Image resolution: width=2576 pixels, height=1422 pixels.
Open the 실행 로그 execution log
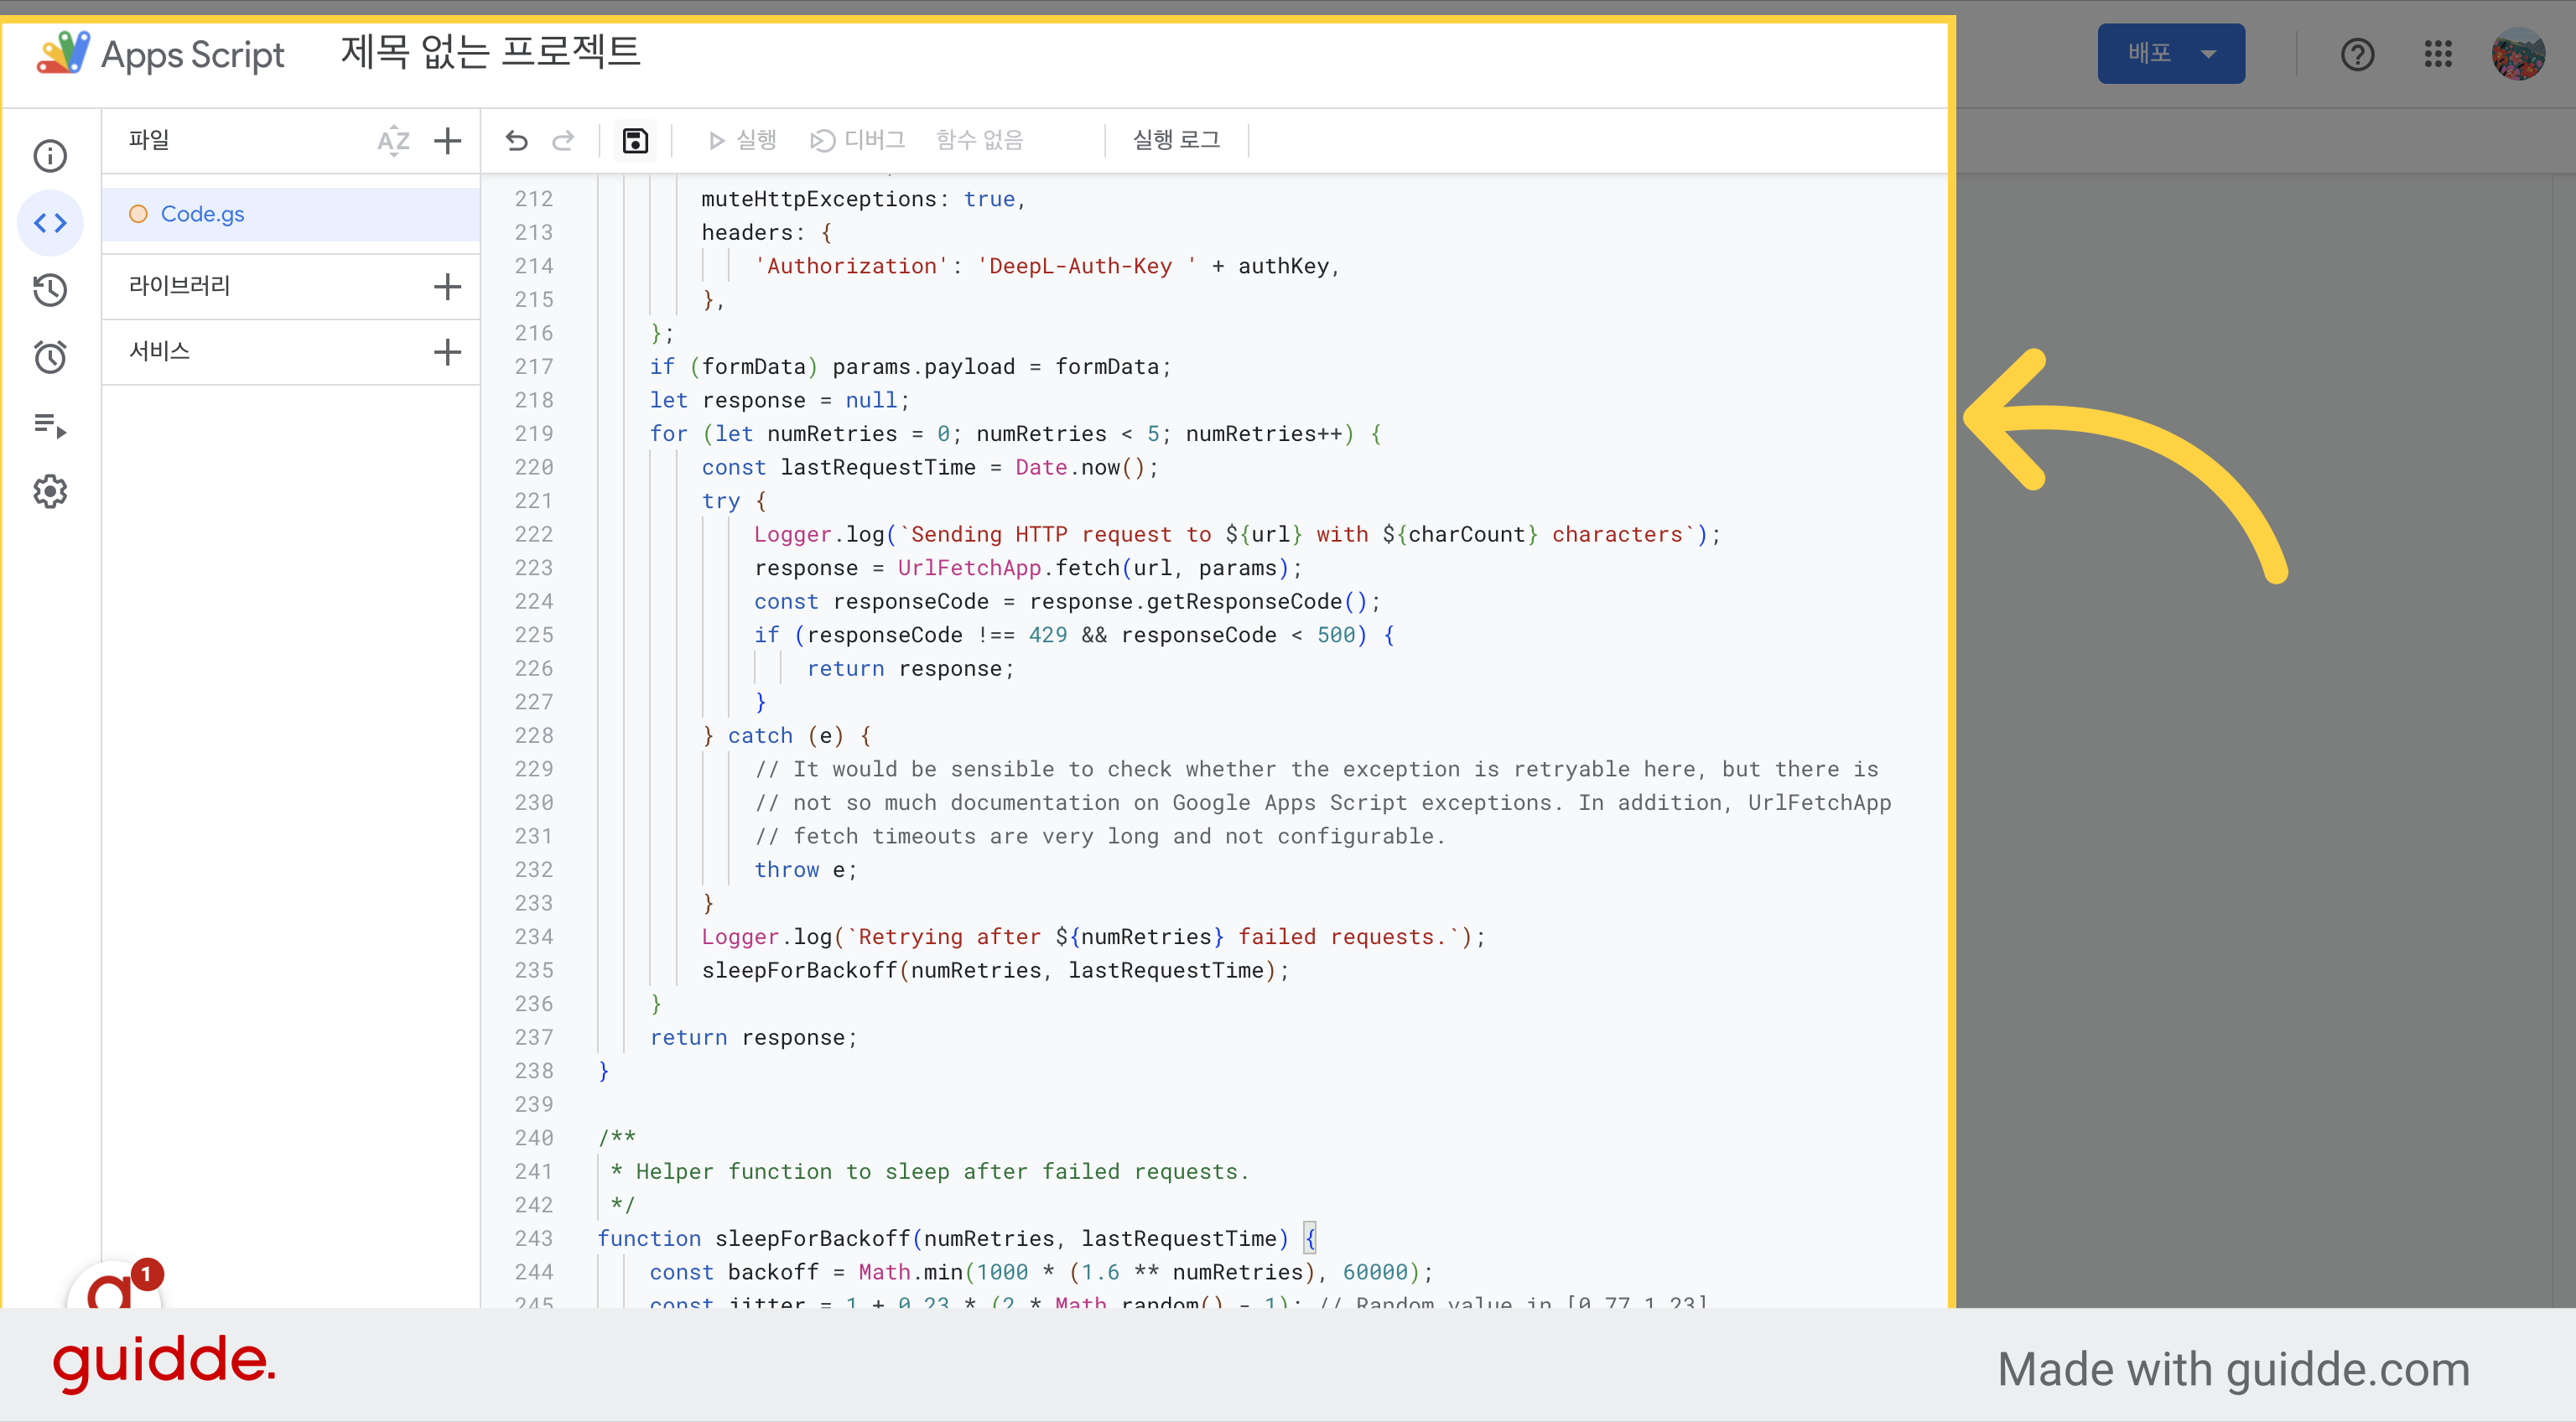(x=1176, y=140)
